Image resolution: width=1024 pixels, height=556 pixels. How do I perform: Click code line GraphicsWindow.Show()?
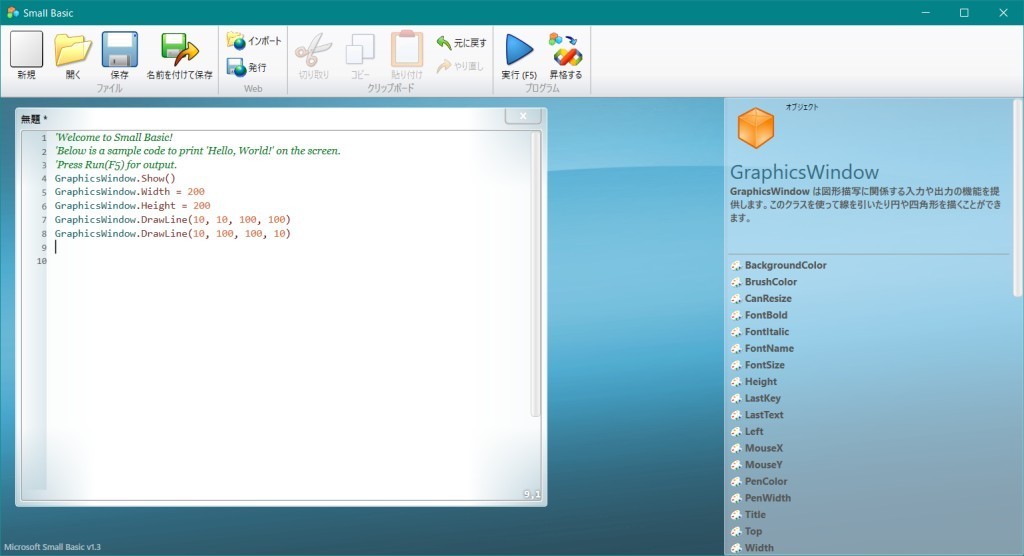115,178
